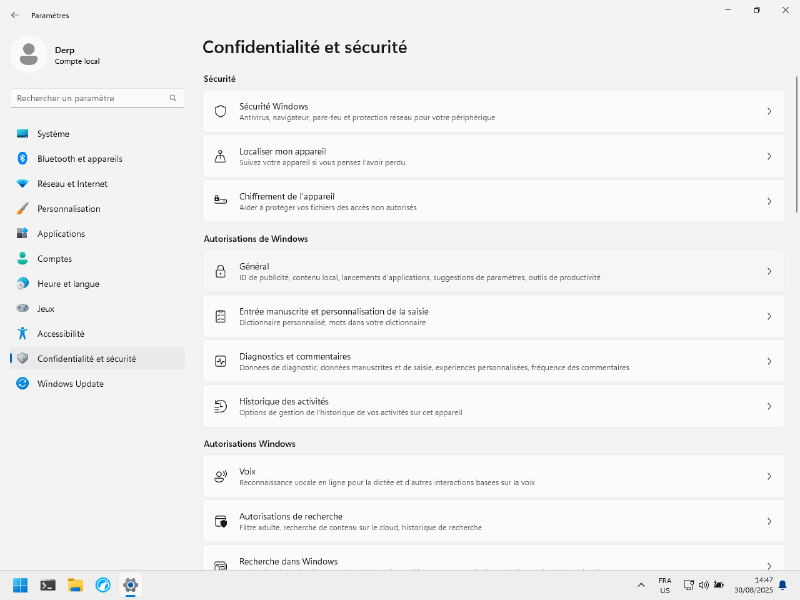800x600 pixels.
Task: Expand Historique des activités options
Action: 768,406
